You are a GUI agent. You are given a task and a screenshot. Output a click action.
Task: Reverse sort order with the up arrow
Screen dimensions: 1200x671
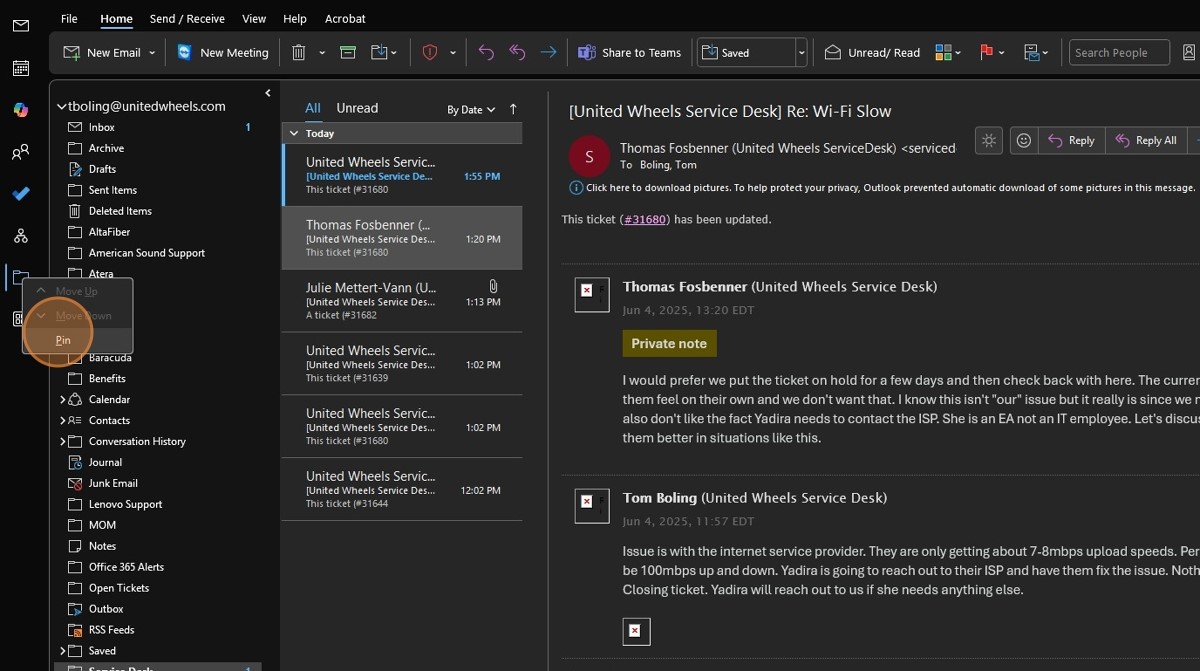pyautogui.click(x=513, y=109)
